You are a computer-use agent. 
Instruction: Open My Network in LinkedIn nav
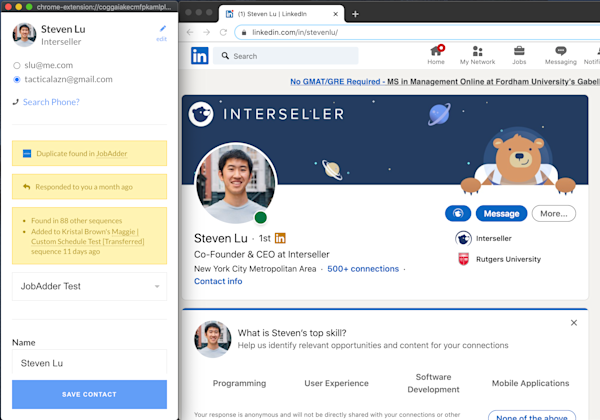[x=477, y=55]
